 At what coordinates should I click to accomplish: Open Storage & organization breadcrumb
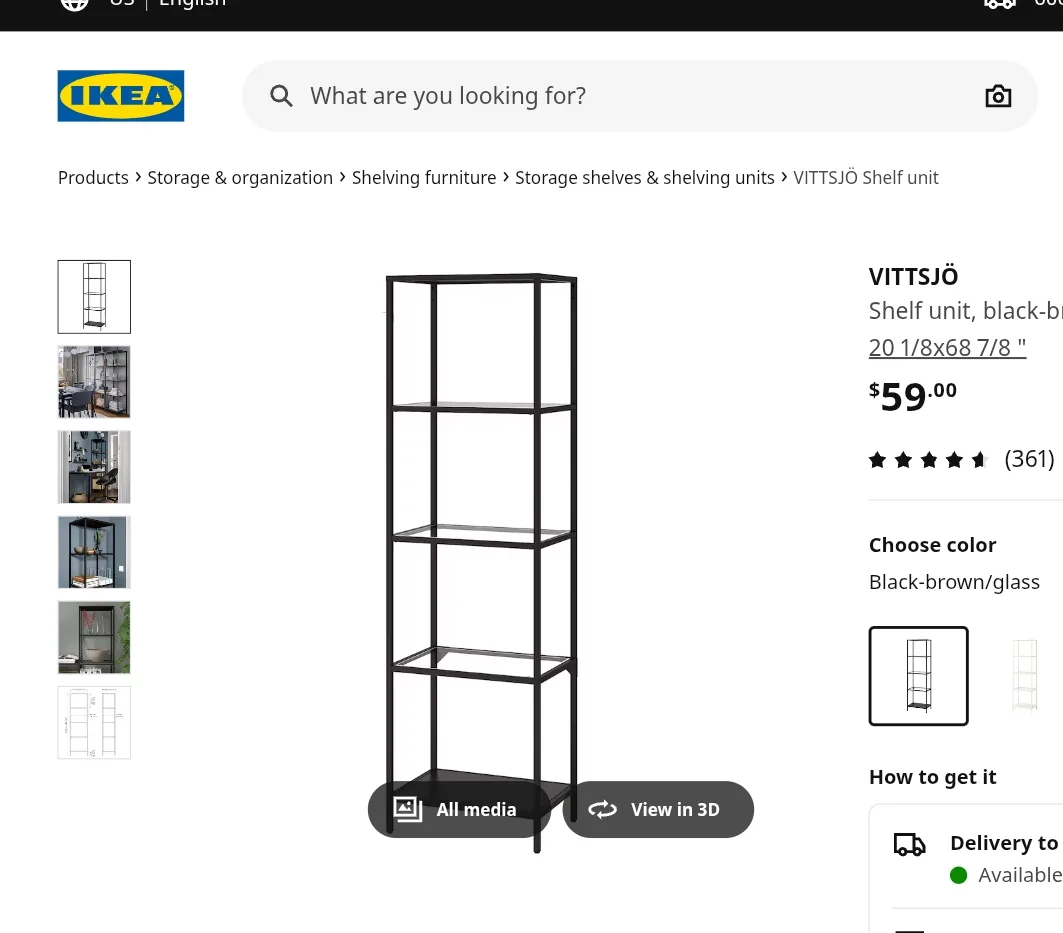(240, 178)
